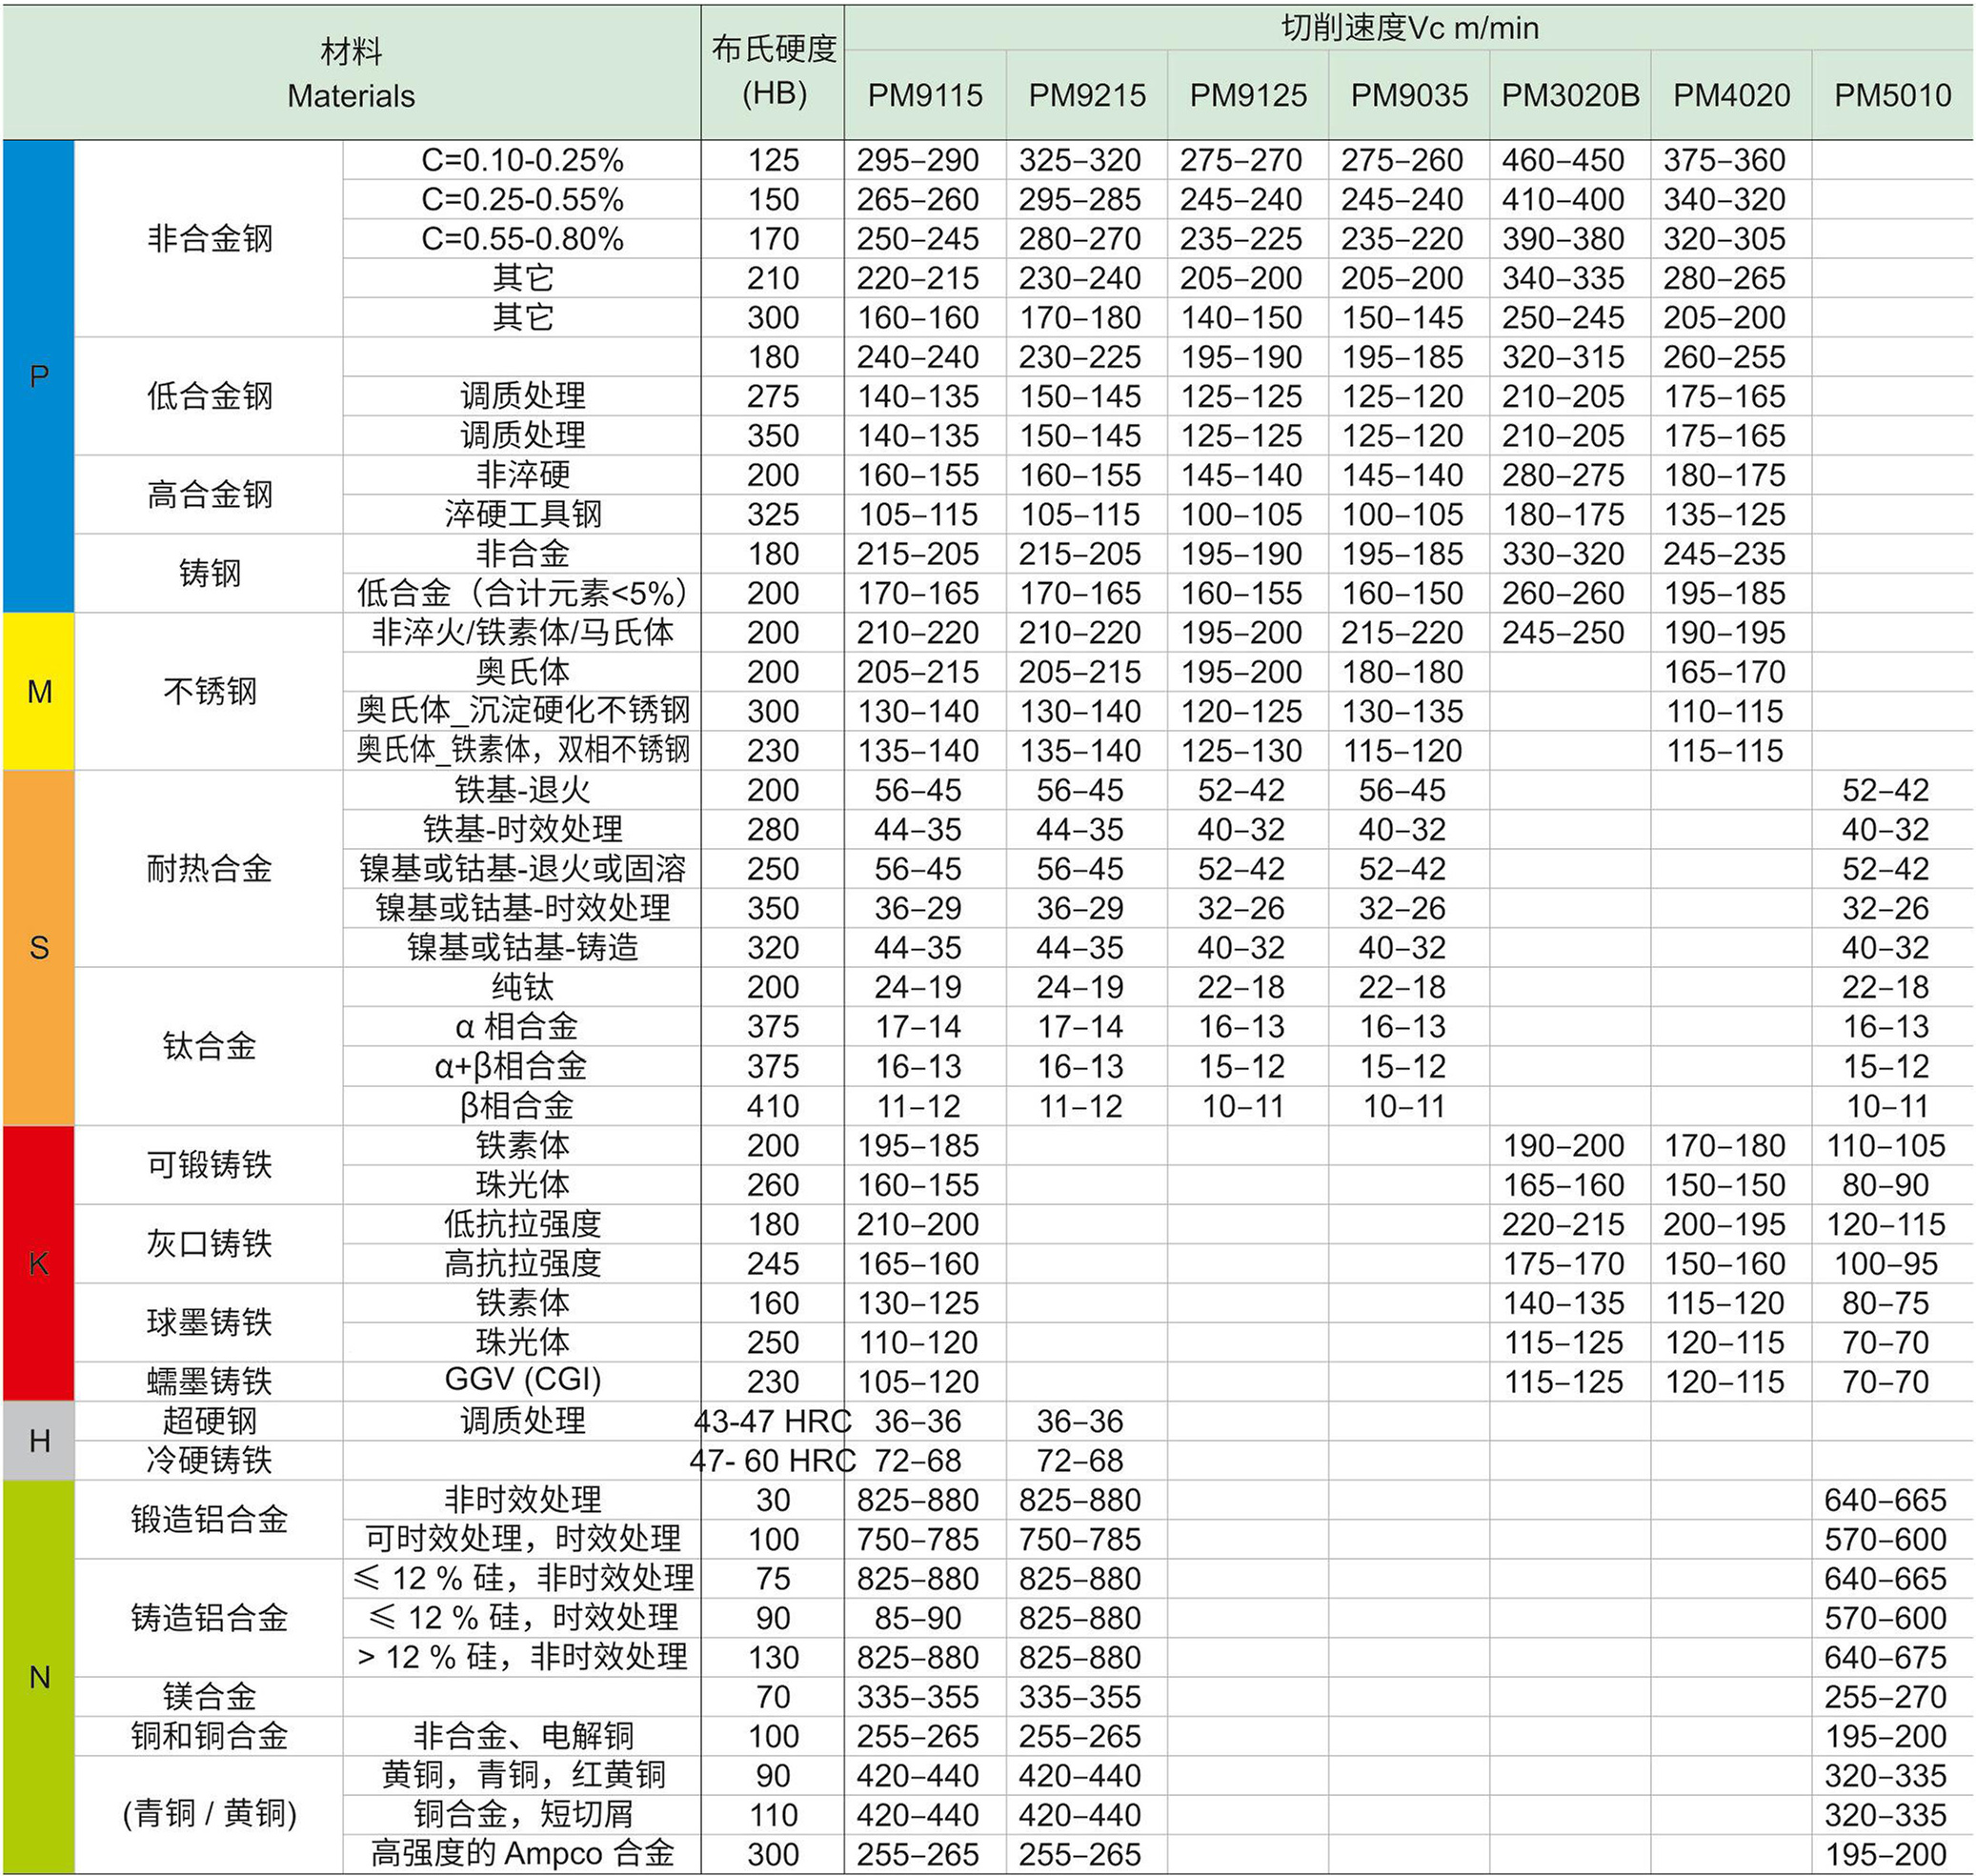Click the 锻造铝合金 material group

209,1519
